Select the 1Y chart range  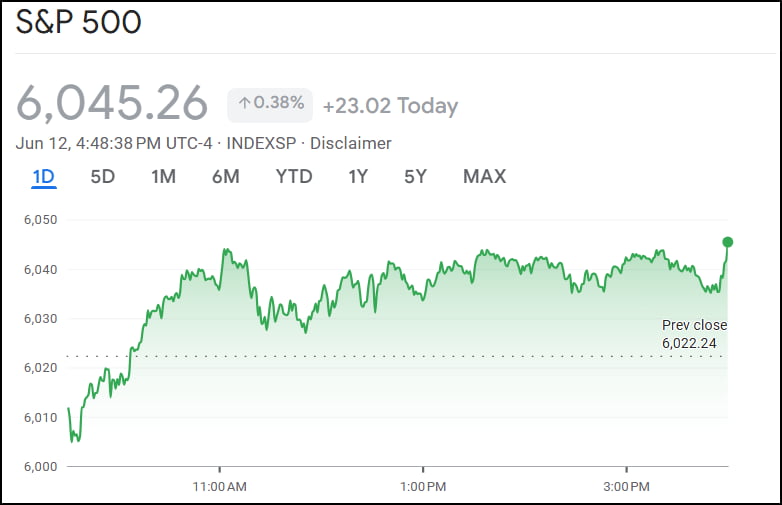point(358,176)
